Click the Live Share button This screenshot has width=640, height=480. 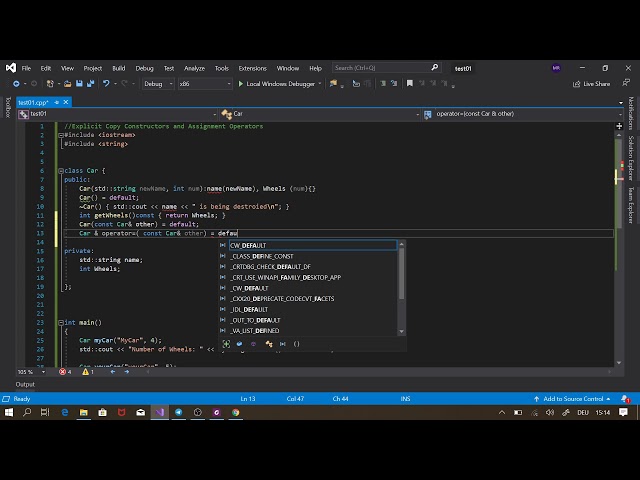pos(592,84)
